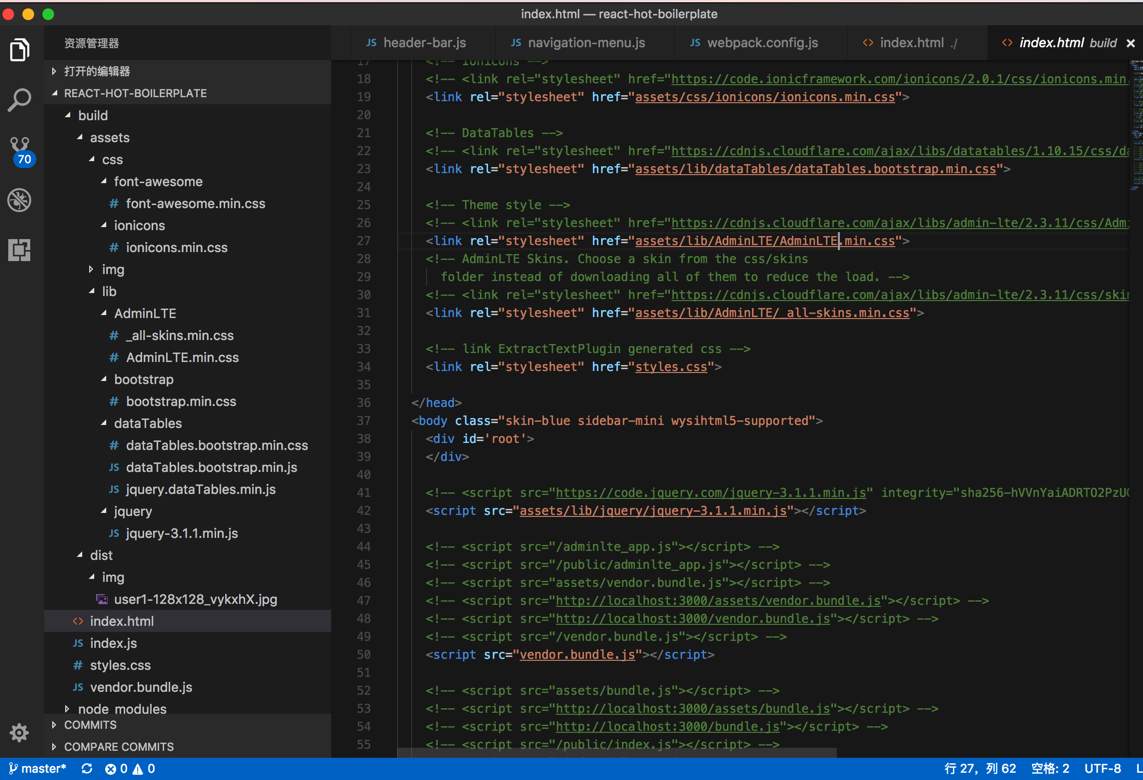Open jquery-3.1.1.min.js in file tree

181,533
